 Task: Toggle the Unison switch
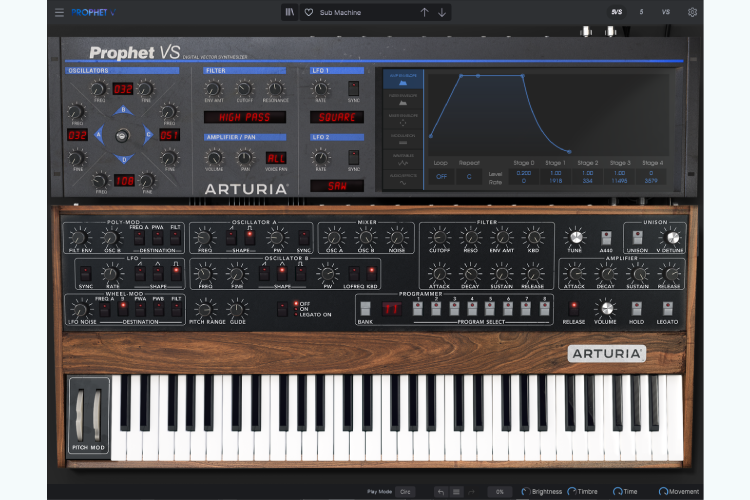637,237
